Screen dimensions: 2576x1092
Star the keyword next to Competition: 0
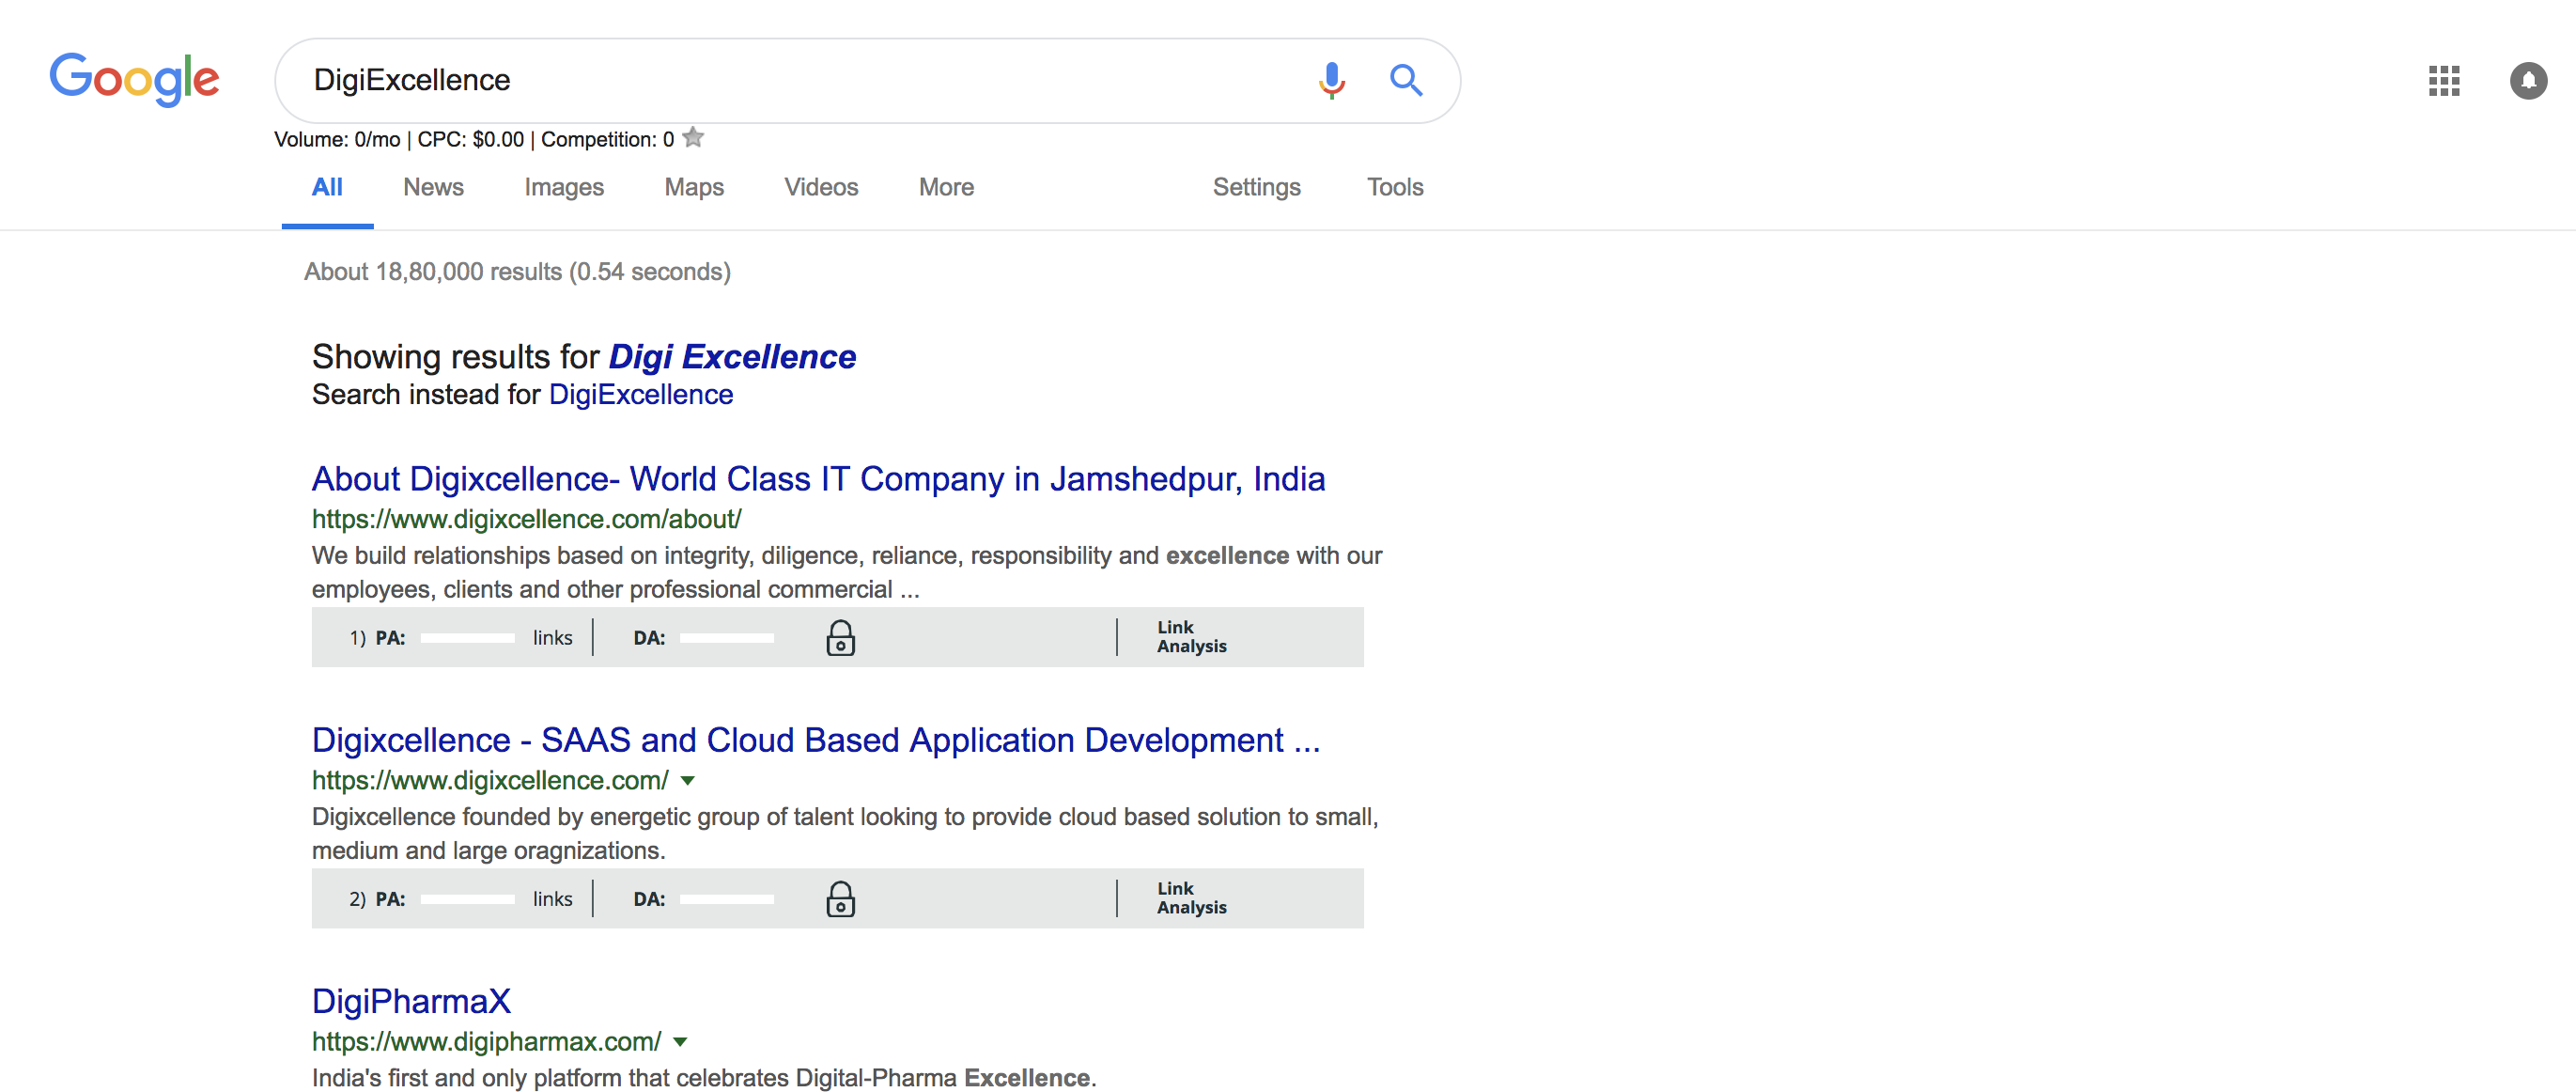(x=693, y=138)
